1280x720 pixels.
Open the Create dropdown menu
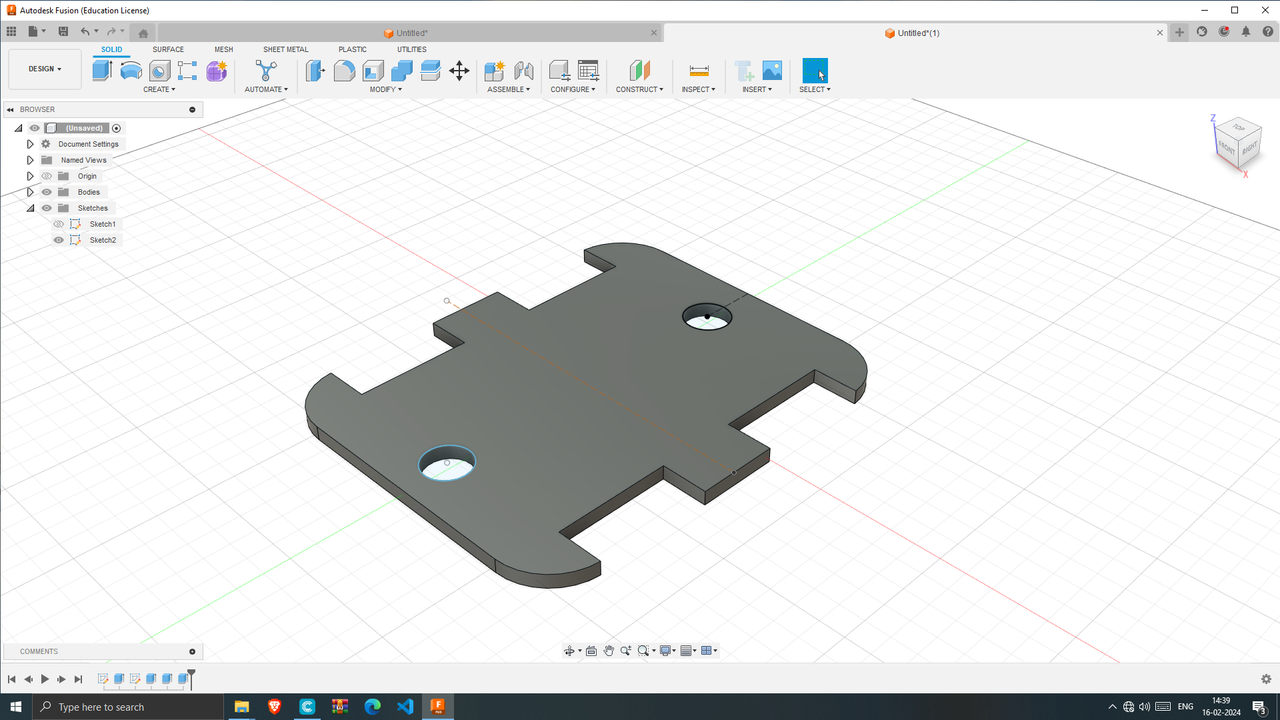[x=159, y=89]
